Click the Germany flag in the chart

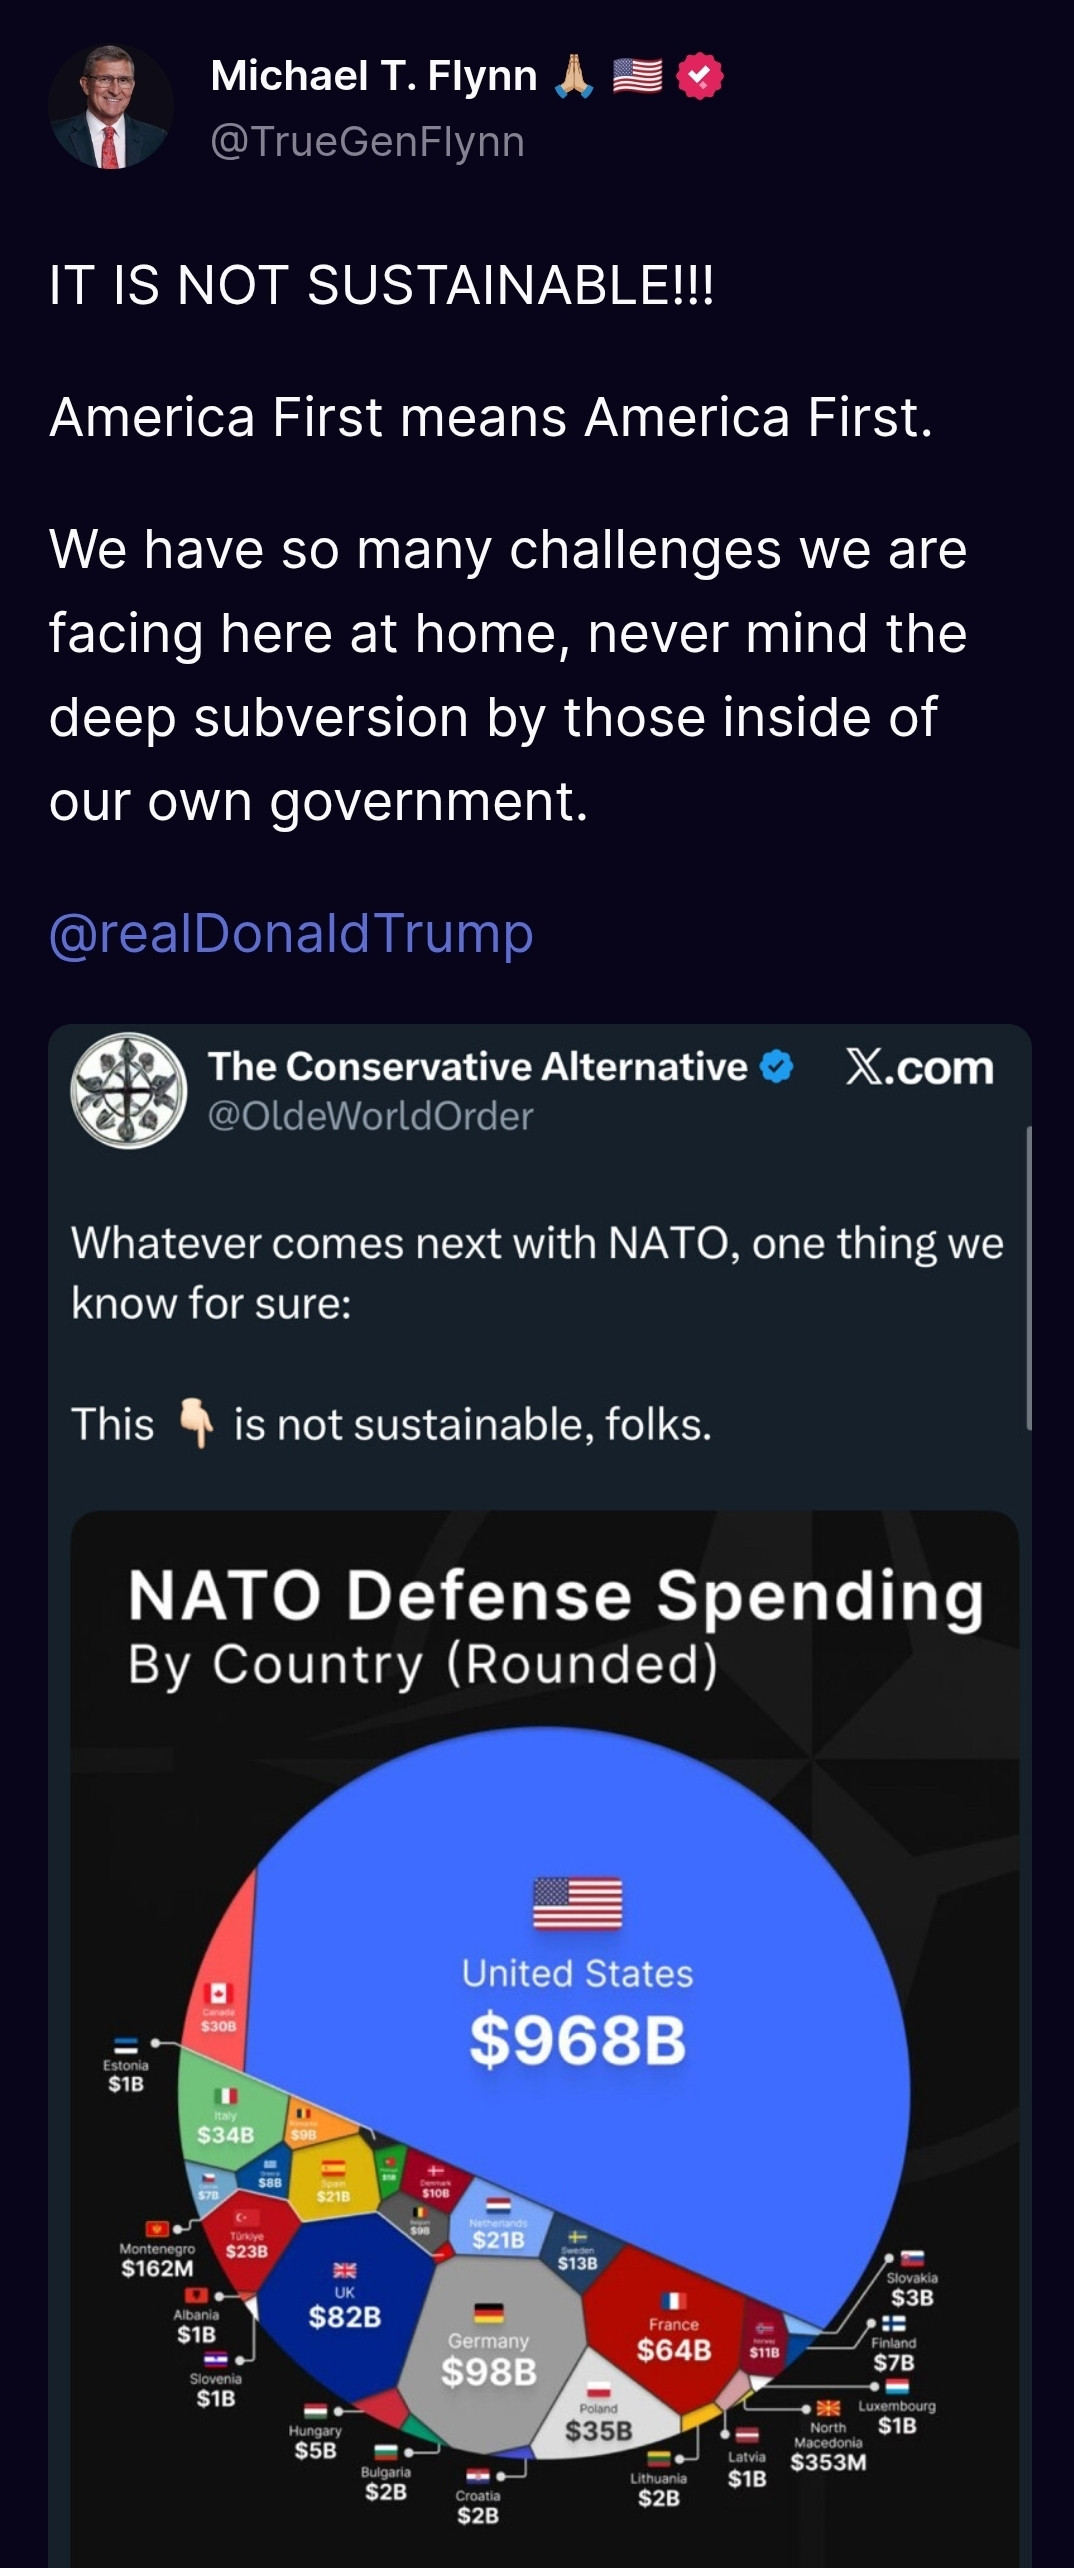(x=489, y=2312)
